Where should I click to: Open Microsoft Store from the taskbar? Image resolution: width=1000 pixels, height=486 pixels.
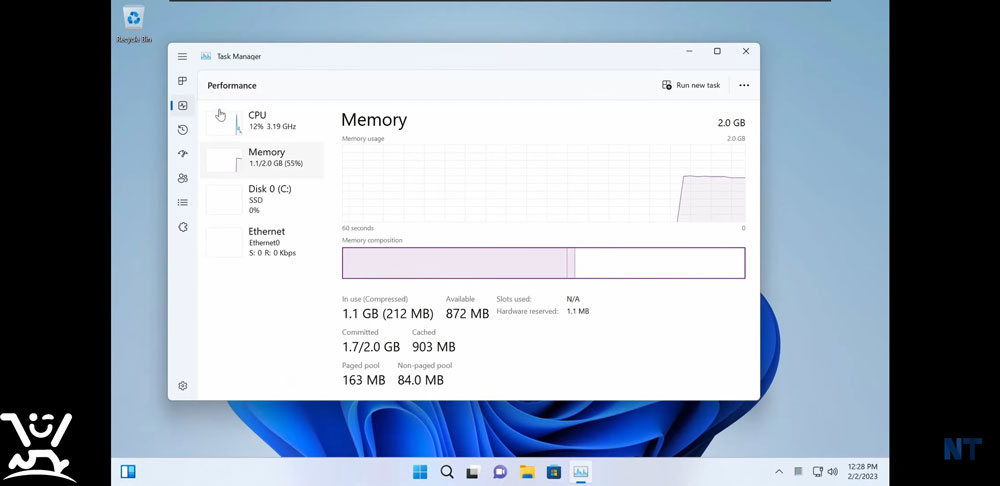tap(554, 472)
